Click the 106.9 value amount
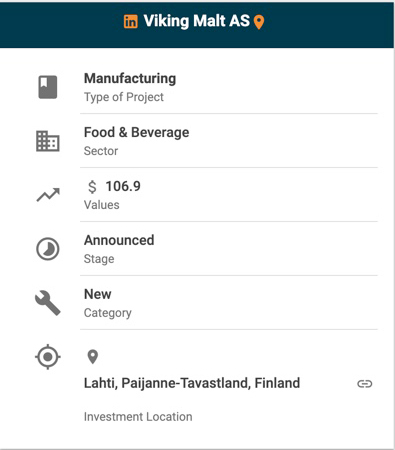395x450 pixels. [123, 186]
